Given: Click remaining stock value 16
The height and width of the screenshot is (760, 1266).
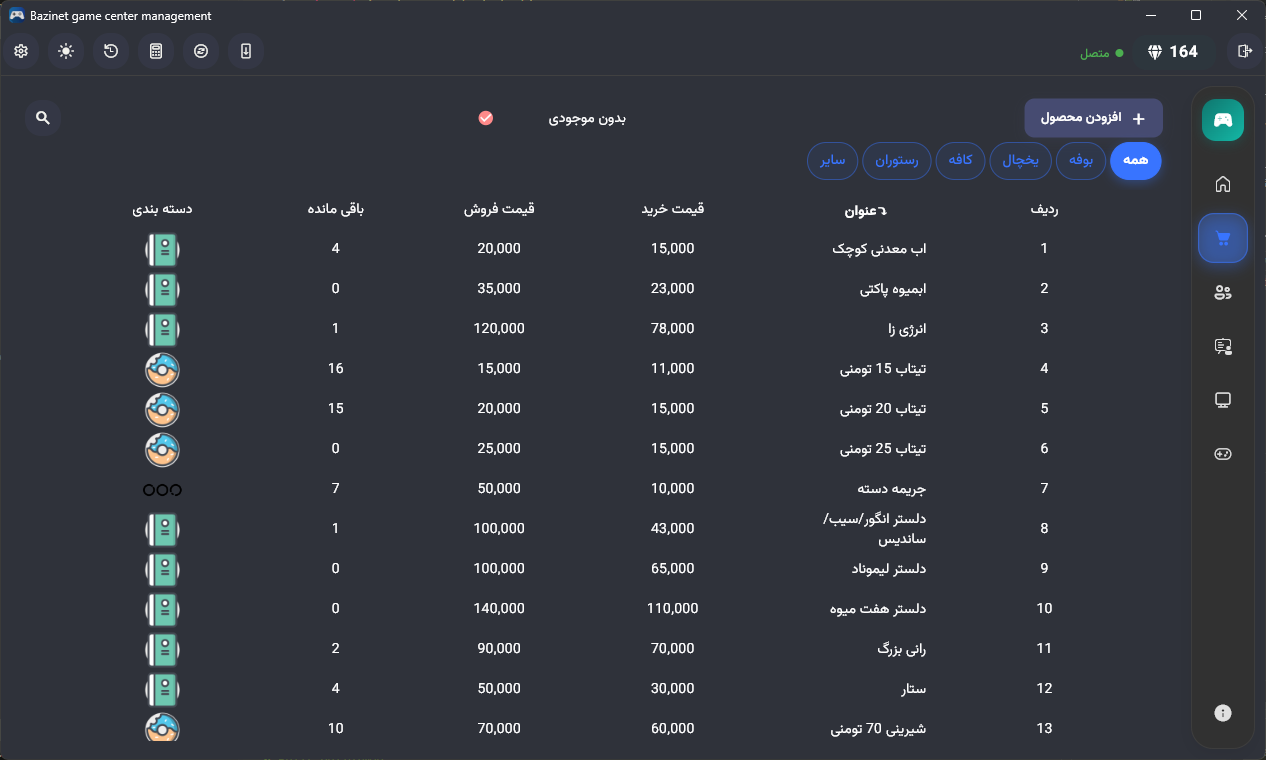Looking at the screenshot, I should (336, 369).
